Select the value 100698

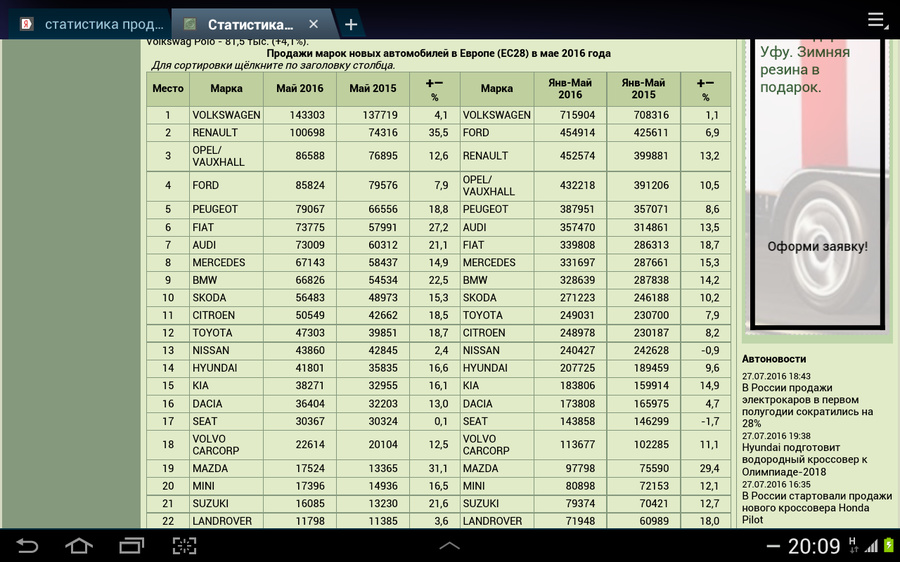click(307, 133)
